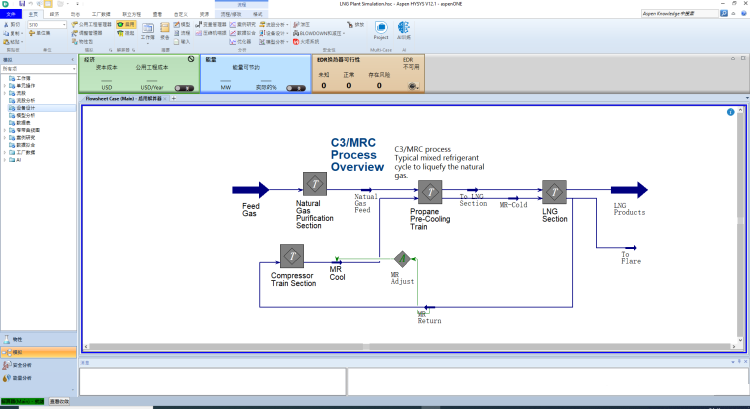Select the Propane Pre-Cooling Train block
Screen dimensions: 750x409
click(430, 192)
